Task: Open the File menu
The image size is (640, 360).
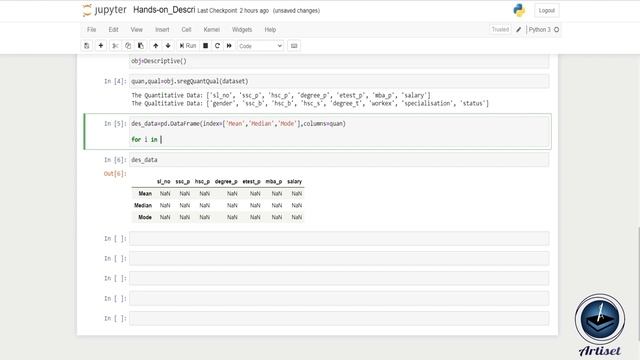Action: pos(91,30)
